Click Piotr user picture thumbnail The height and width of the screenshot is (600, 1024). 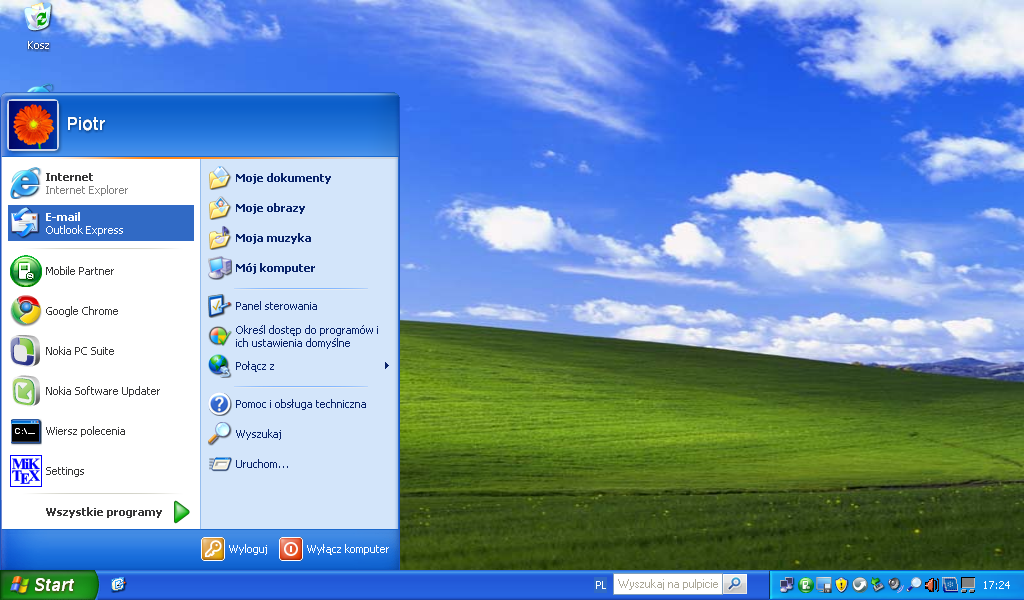pyautogui.click(x=33, y=125)
